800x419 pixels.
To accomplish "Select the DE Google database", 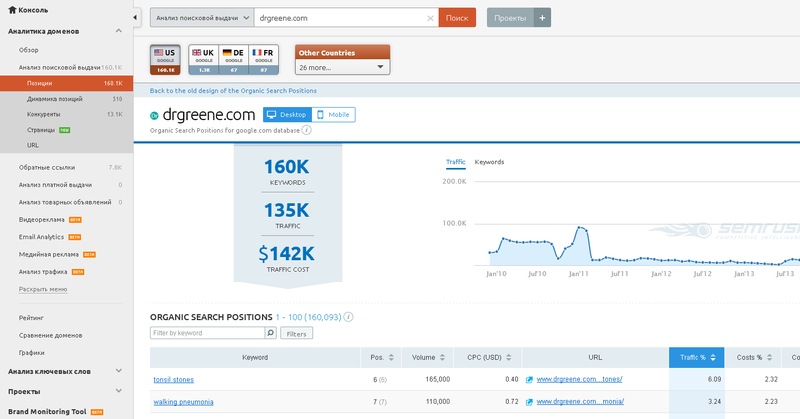I will click(234, 60).
